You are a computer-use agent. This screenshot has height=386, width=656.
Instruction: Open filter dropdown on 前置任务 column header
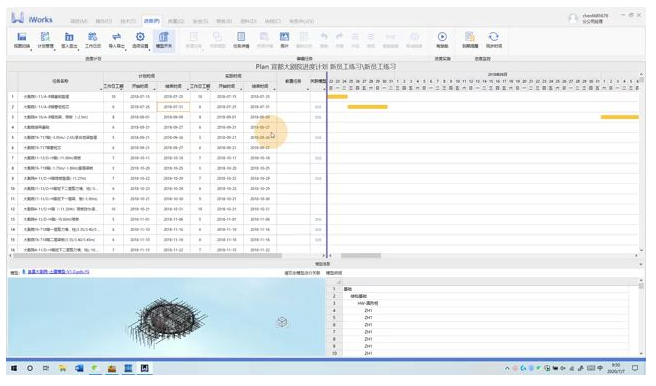(x=308, y=89)
